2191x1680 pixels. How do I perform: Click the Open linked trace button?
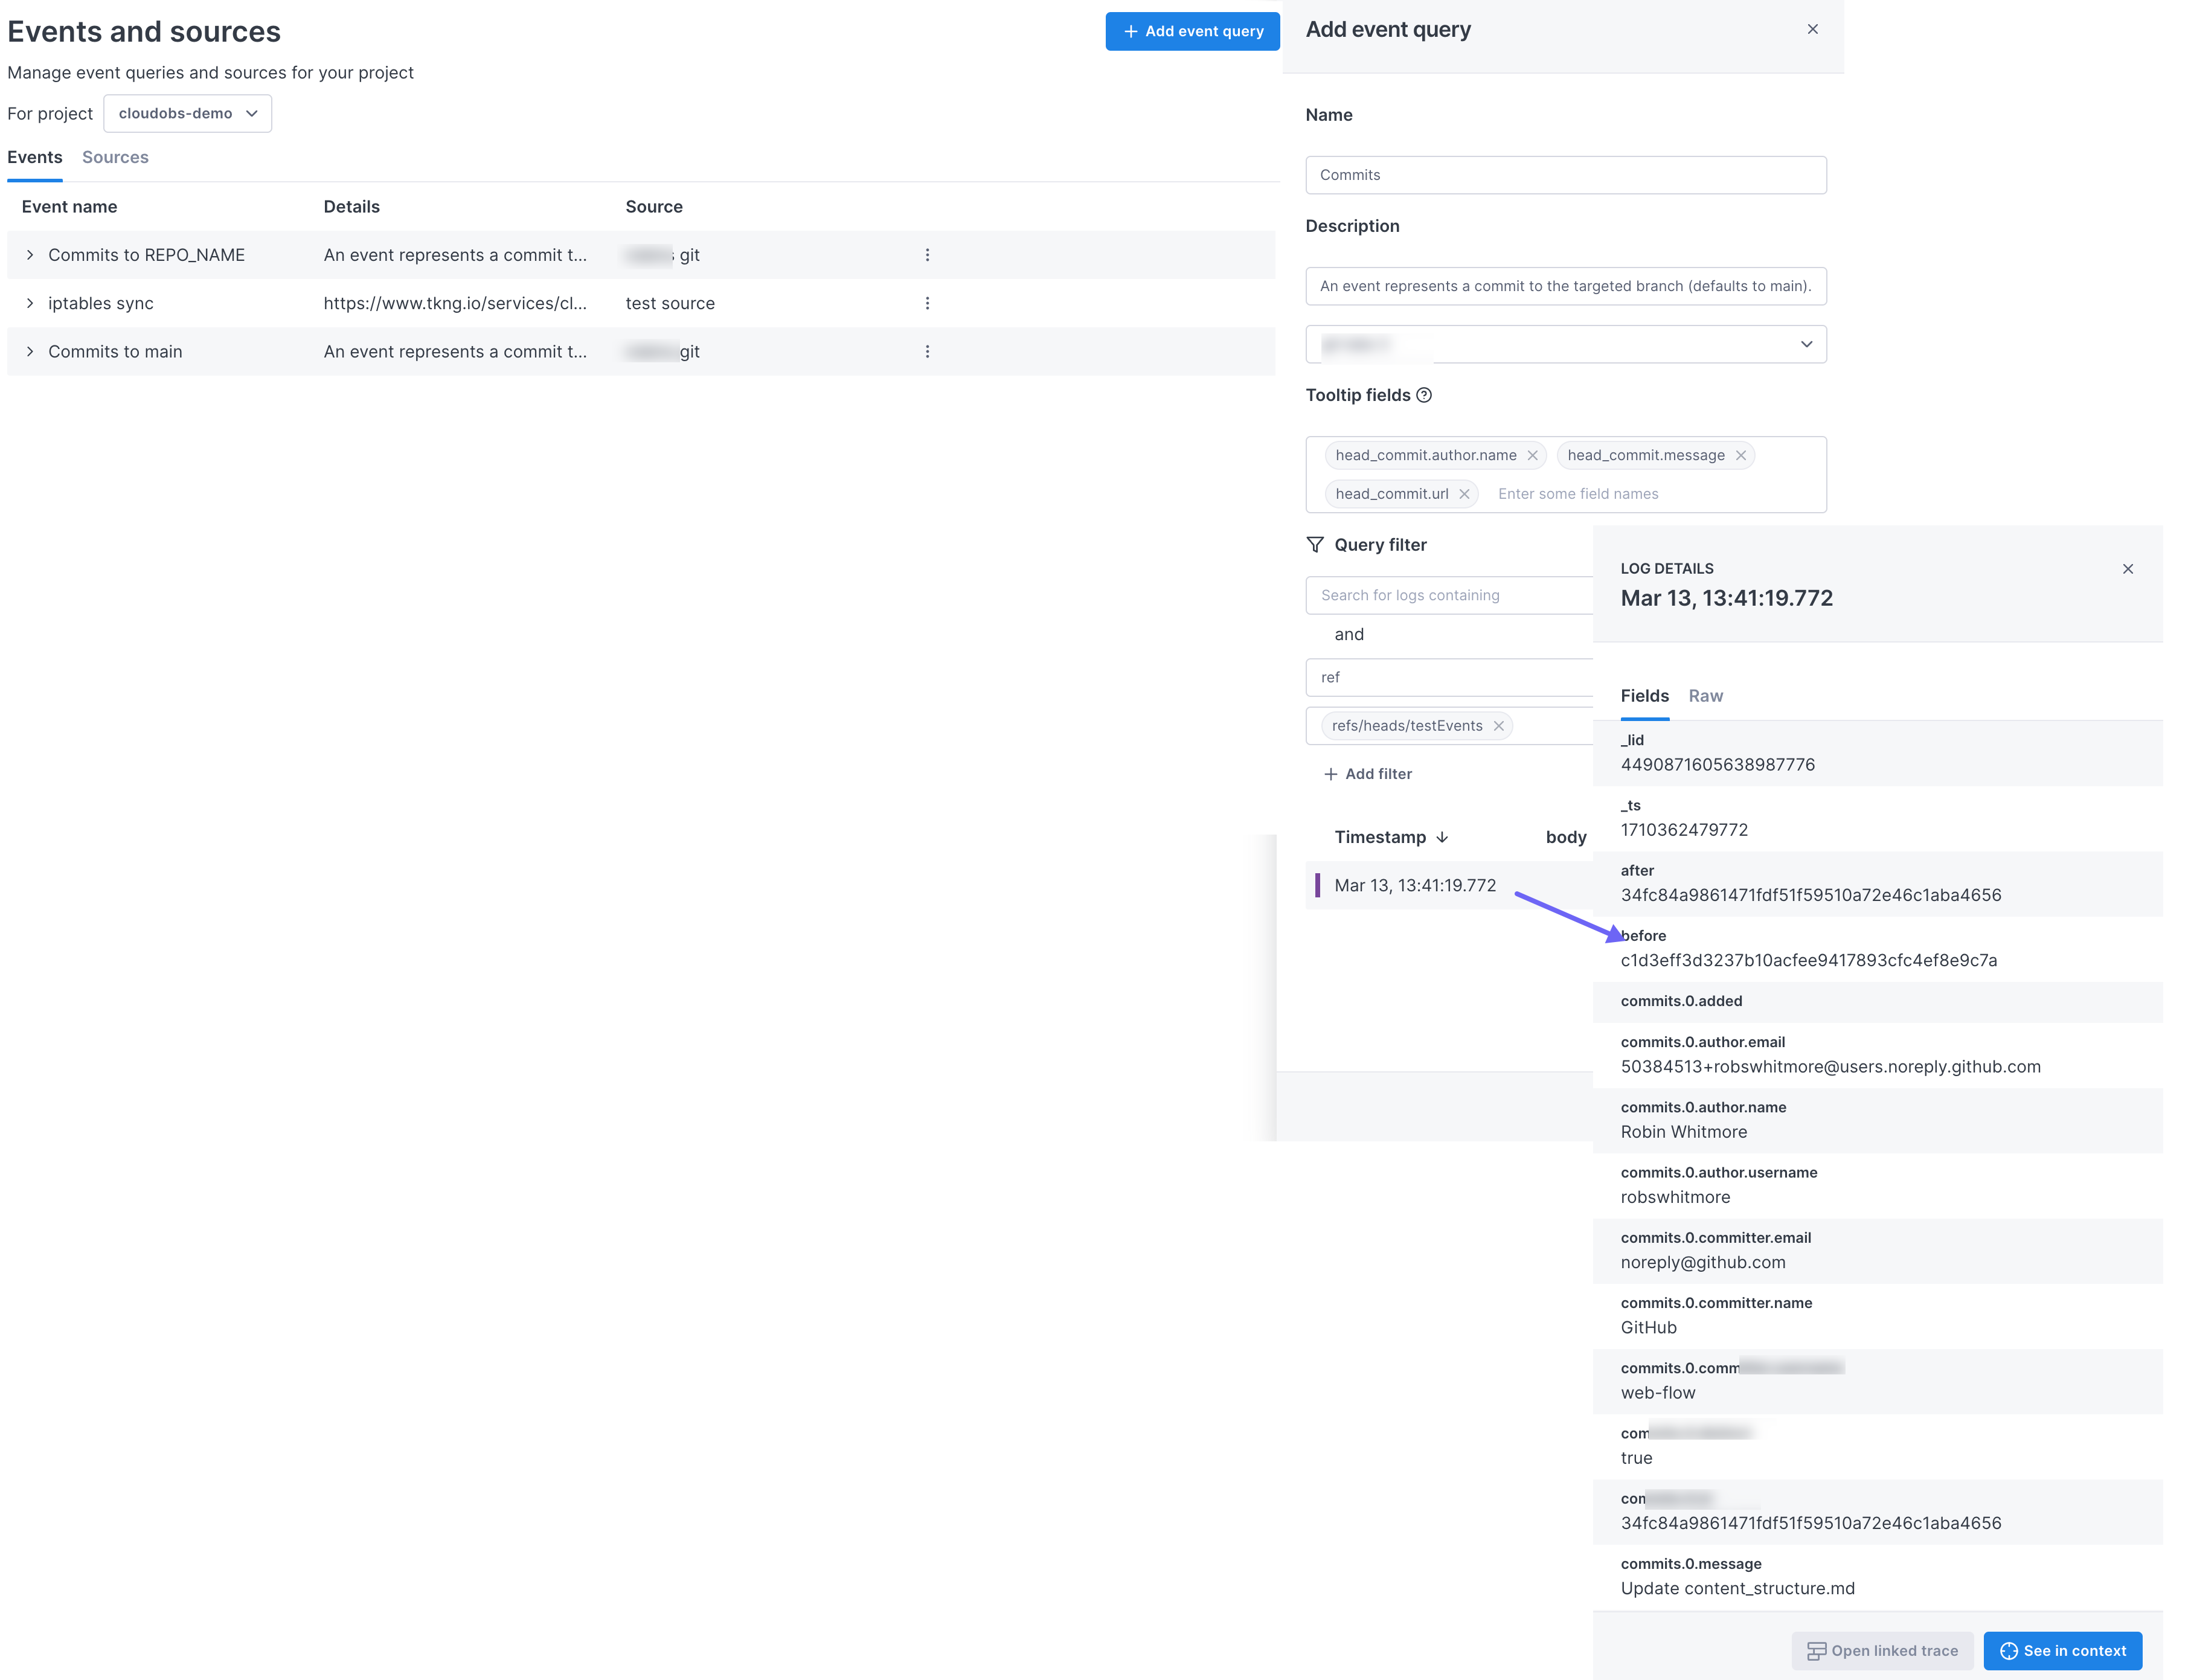[x=1882, y=1650]
